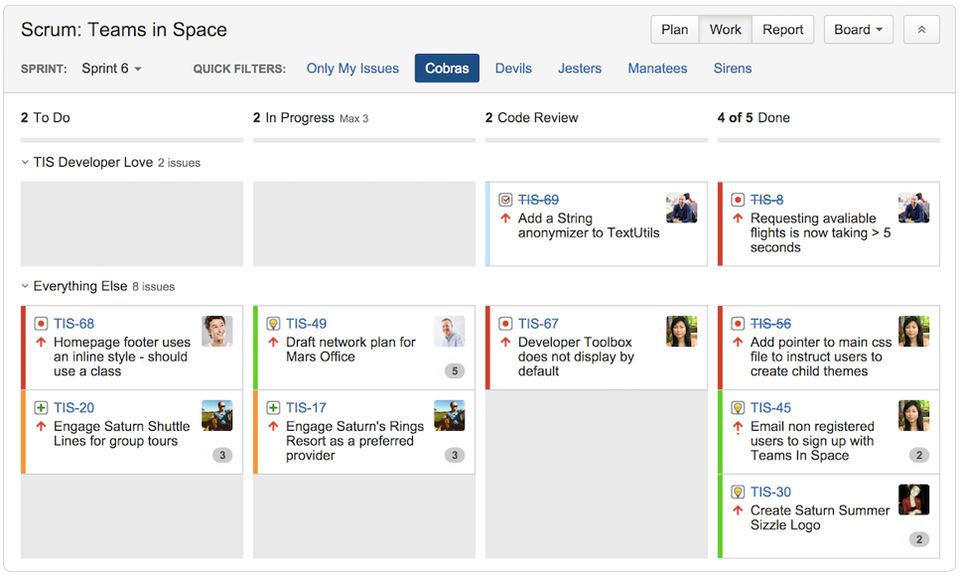Open issue TIS-68 link
Viewport: 960px width, 578px height.
(x=74, y=323)
